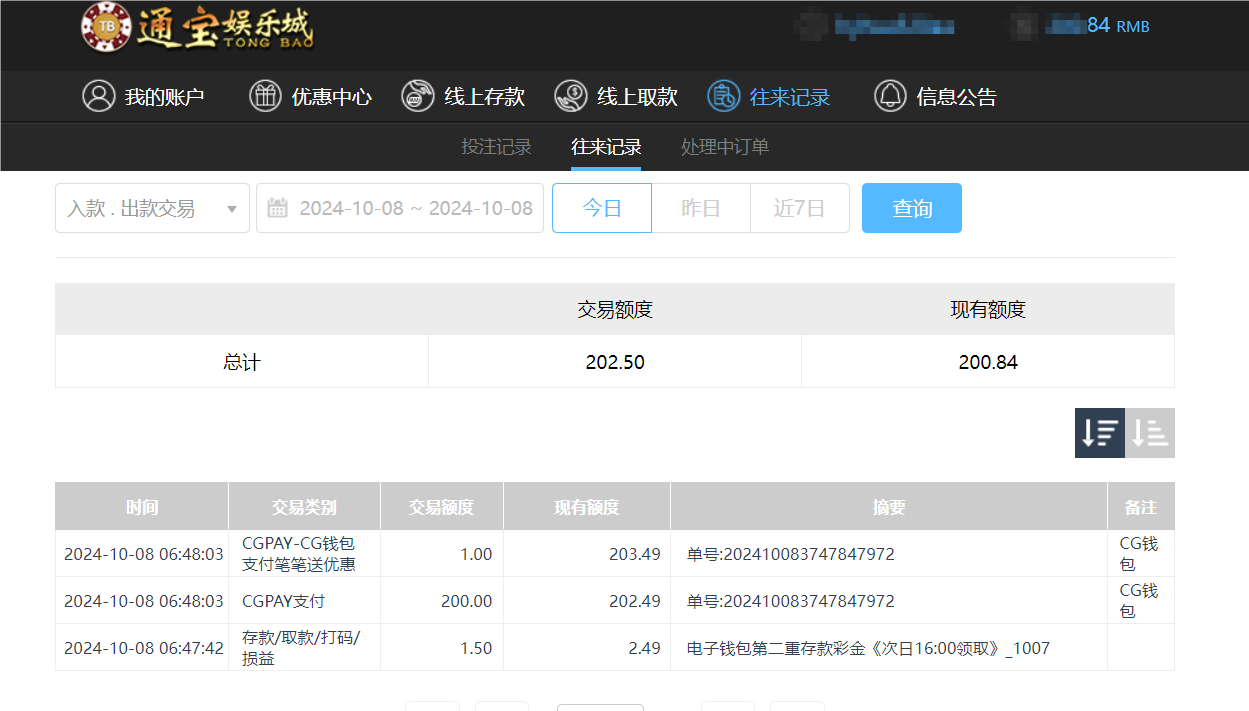Viewport: 1249px width, 711px height.
Task: Open 我的账户 via the person icon
Action: [x=97, y=96]
